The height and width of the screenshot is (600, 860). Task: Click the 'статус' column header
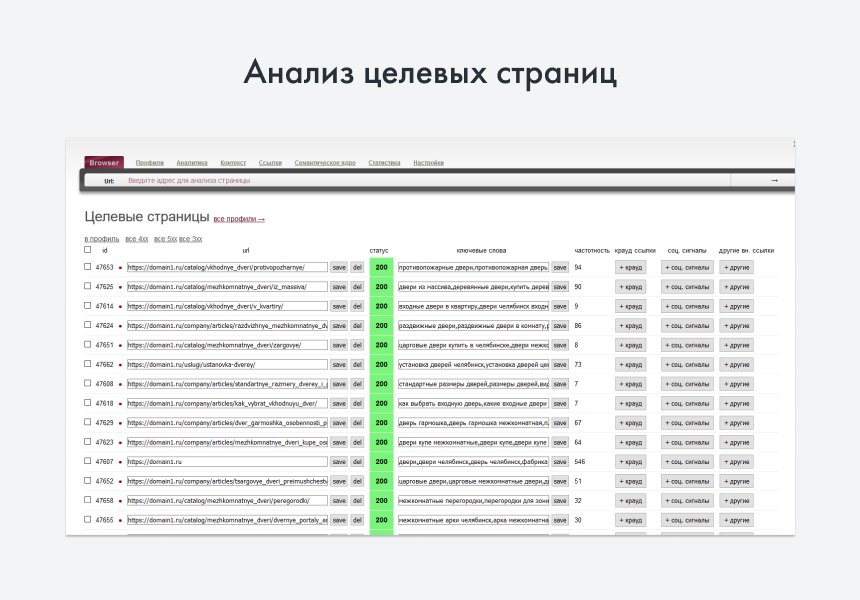(378, 251)
